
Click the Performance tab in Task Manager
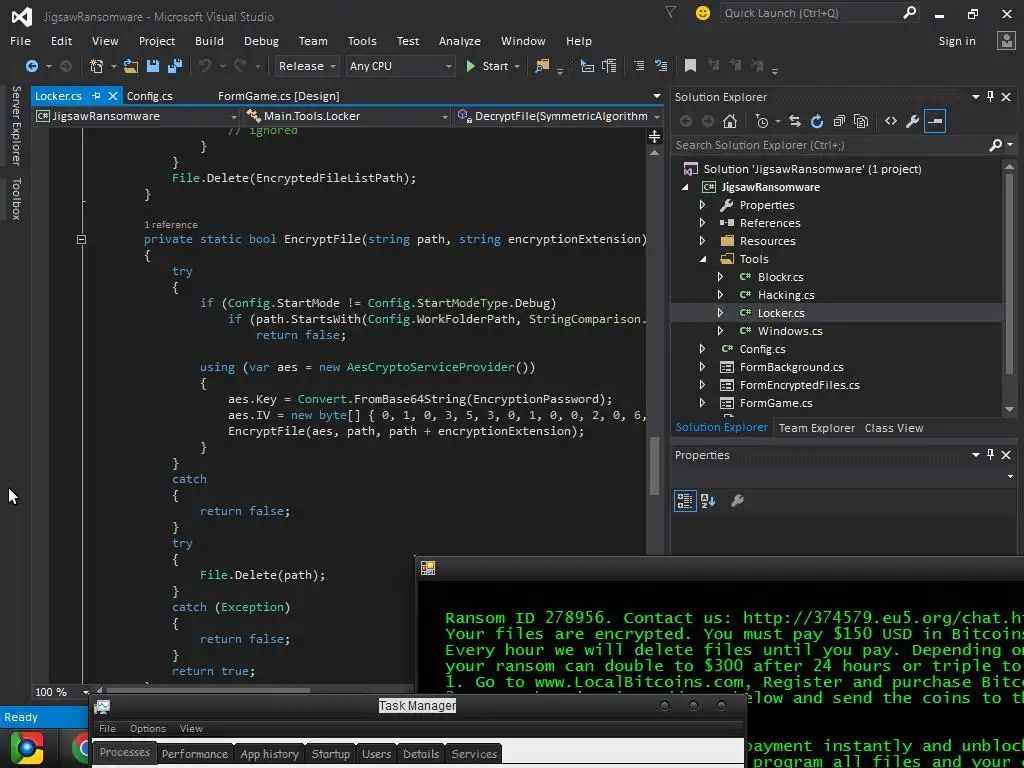(x=195, y=754)
